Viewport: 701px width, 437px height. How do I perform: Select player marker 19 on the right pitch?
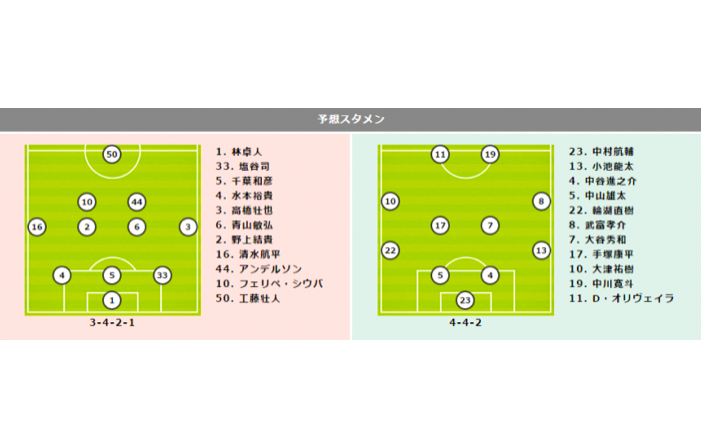coord(490,154)
